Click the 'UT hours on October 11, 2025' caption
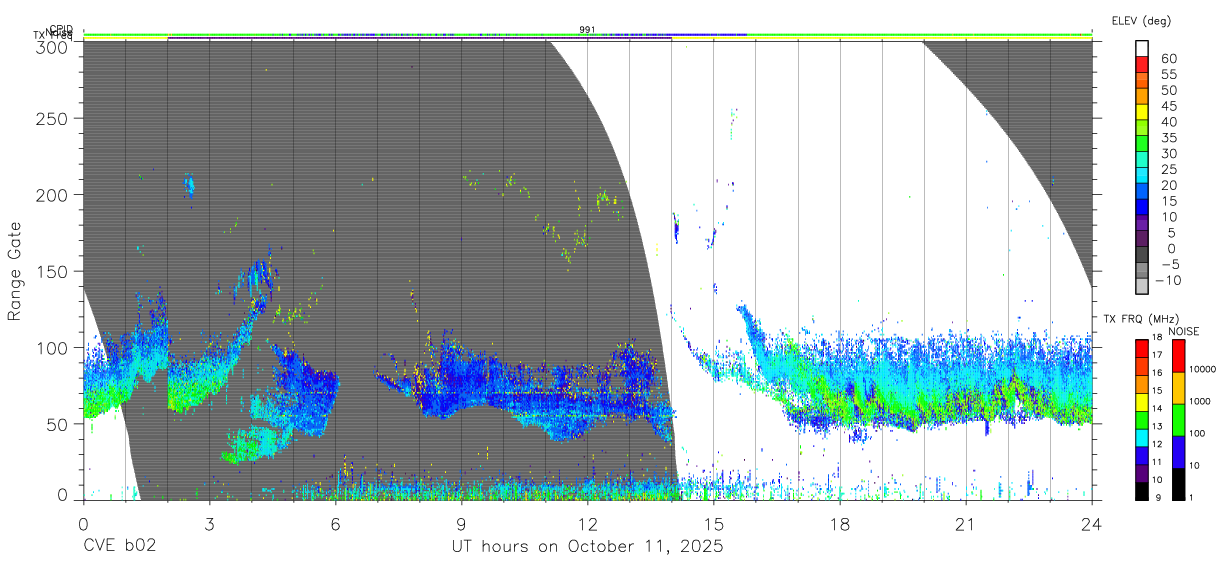This screenshot has height=567, width=1228. 586,547
